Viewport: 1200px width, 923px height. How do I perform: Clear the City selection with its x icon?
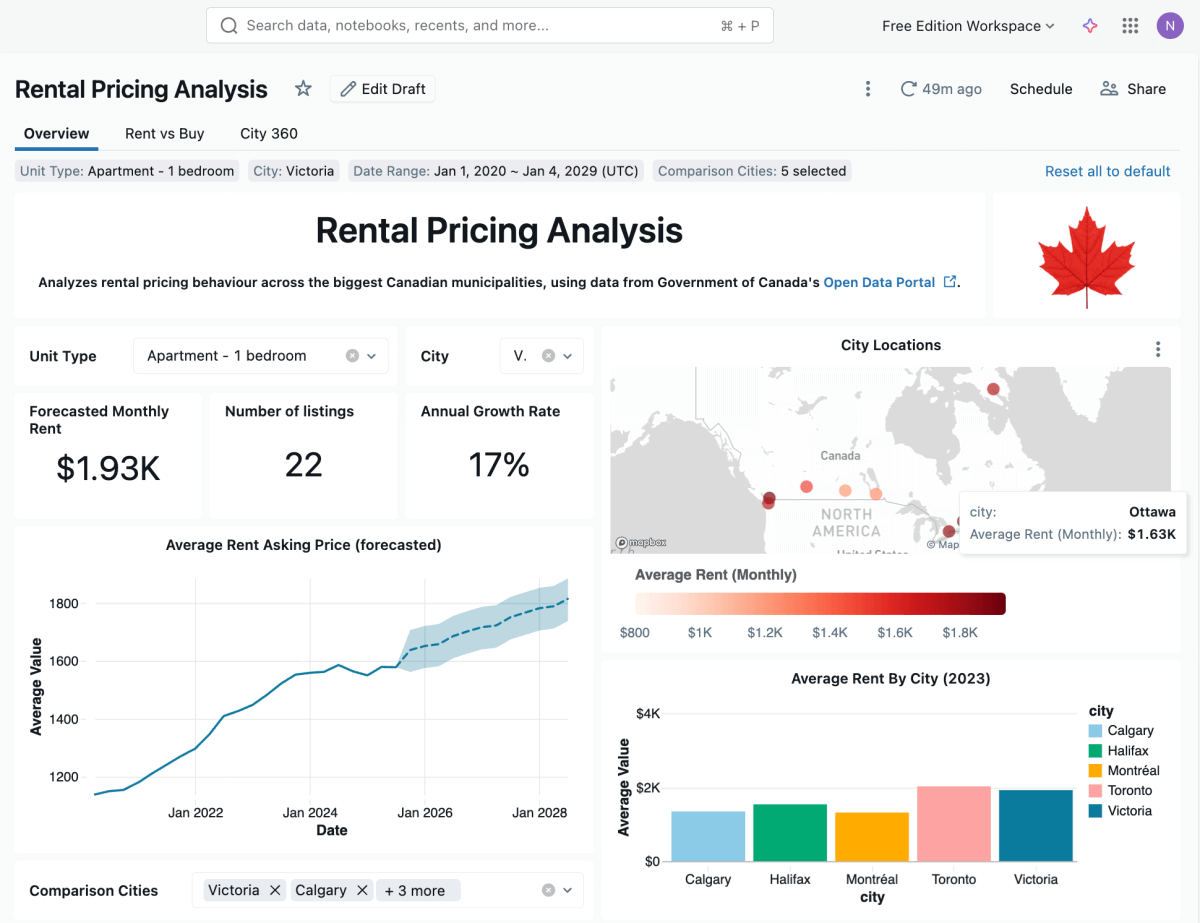coord(548,355)
